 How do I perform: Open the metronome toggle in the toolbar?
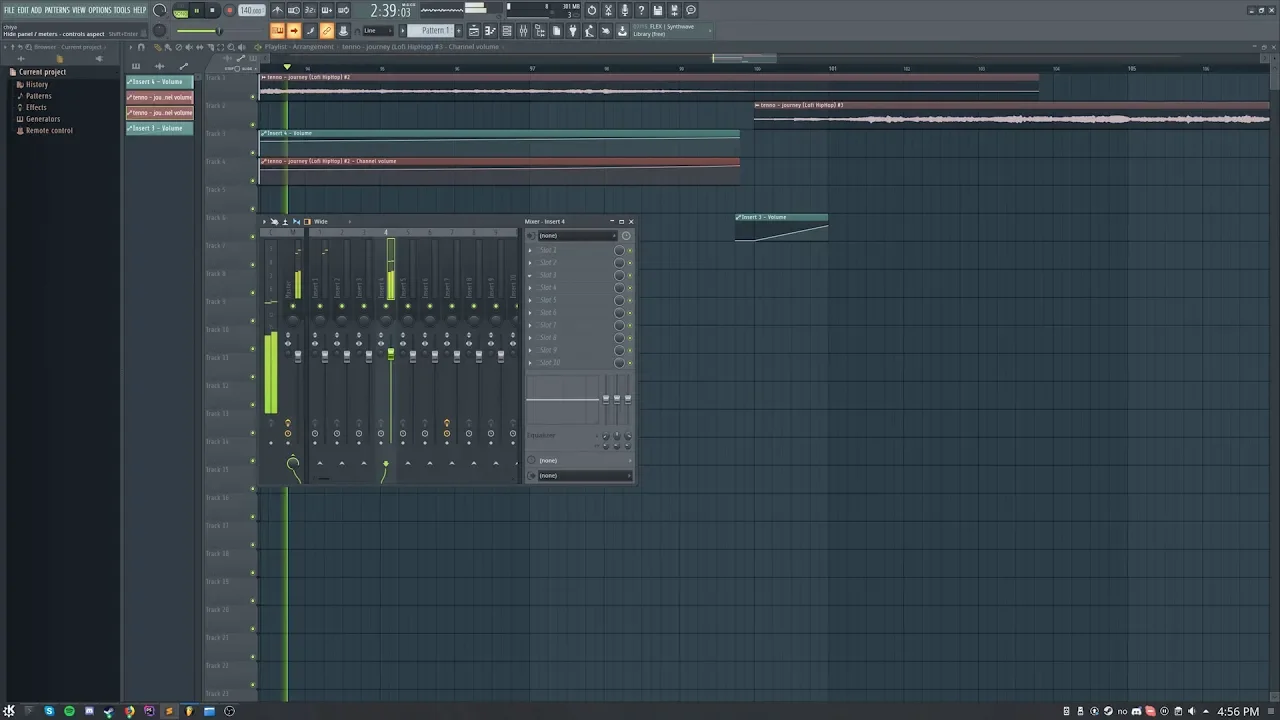pos(278,10)
